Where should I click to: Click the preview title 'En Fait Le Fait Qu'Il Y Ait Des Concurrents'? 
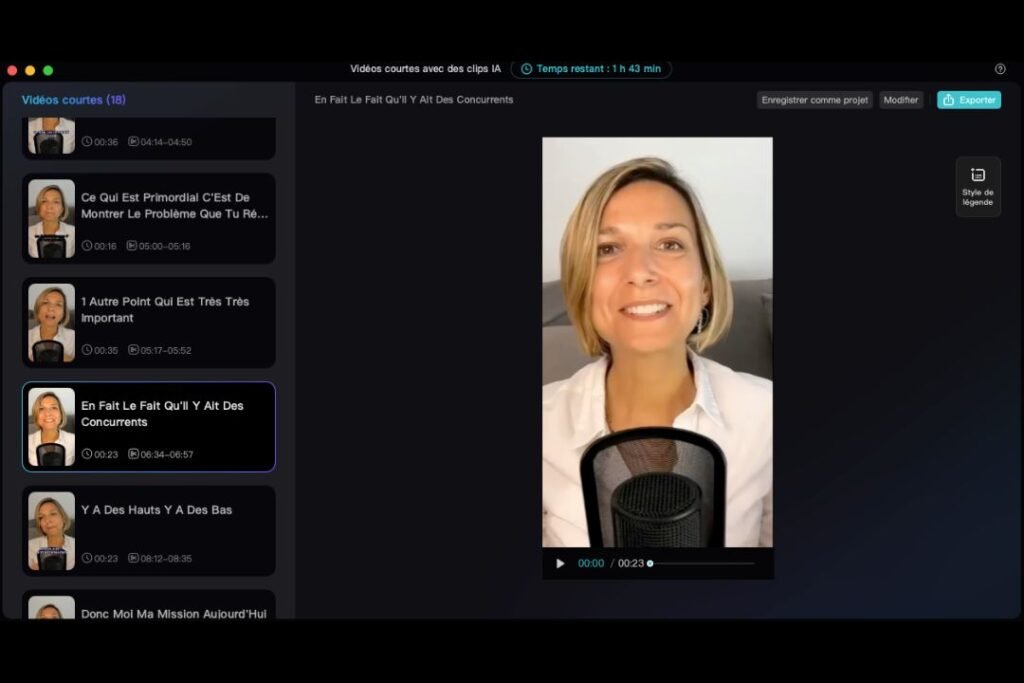pyautogui.click(x=414, y=100)
